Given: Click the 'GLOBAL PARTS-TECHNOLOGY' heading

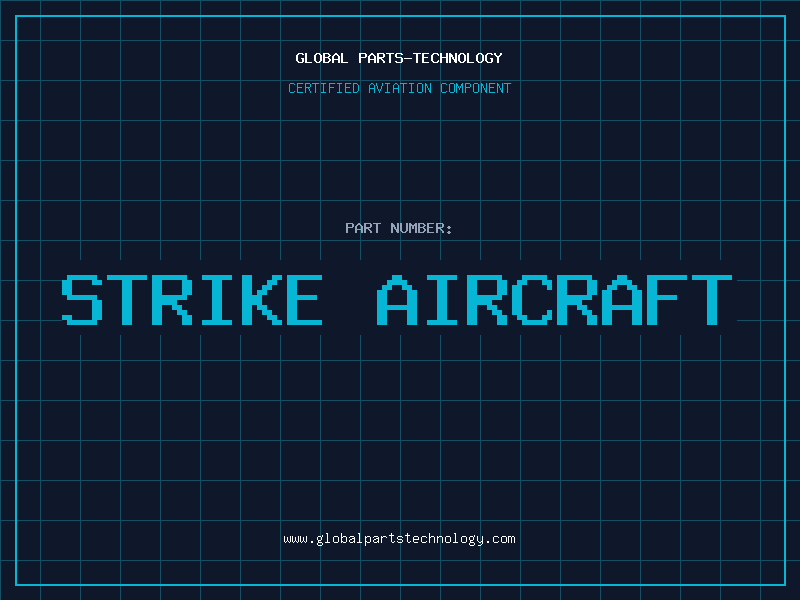Looking at the screenshot, I should [399, 58].
